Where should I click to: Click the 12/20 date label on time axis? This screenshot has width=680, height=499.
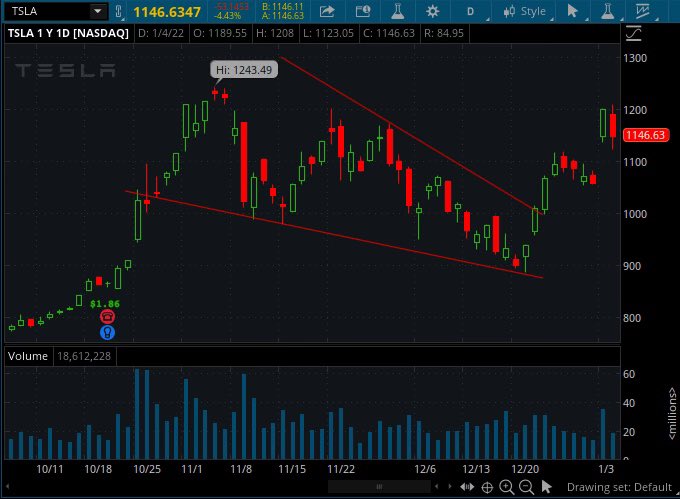click(x=525, y=469)
